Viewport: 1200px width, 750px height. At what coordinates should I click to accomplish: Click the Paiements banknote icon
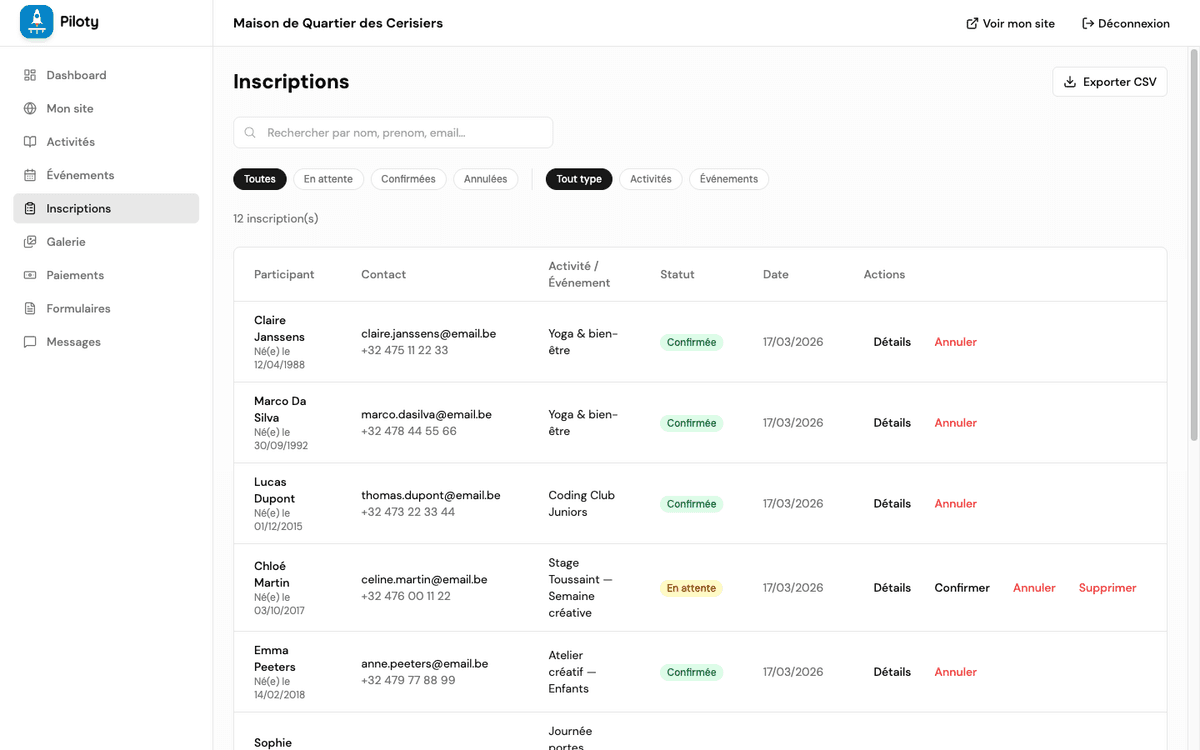click(30, 275)
